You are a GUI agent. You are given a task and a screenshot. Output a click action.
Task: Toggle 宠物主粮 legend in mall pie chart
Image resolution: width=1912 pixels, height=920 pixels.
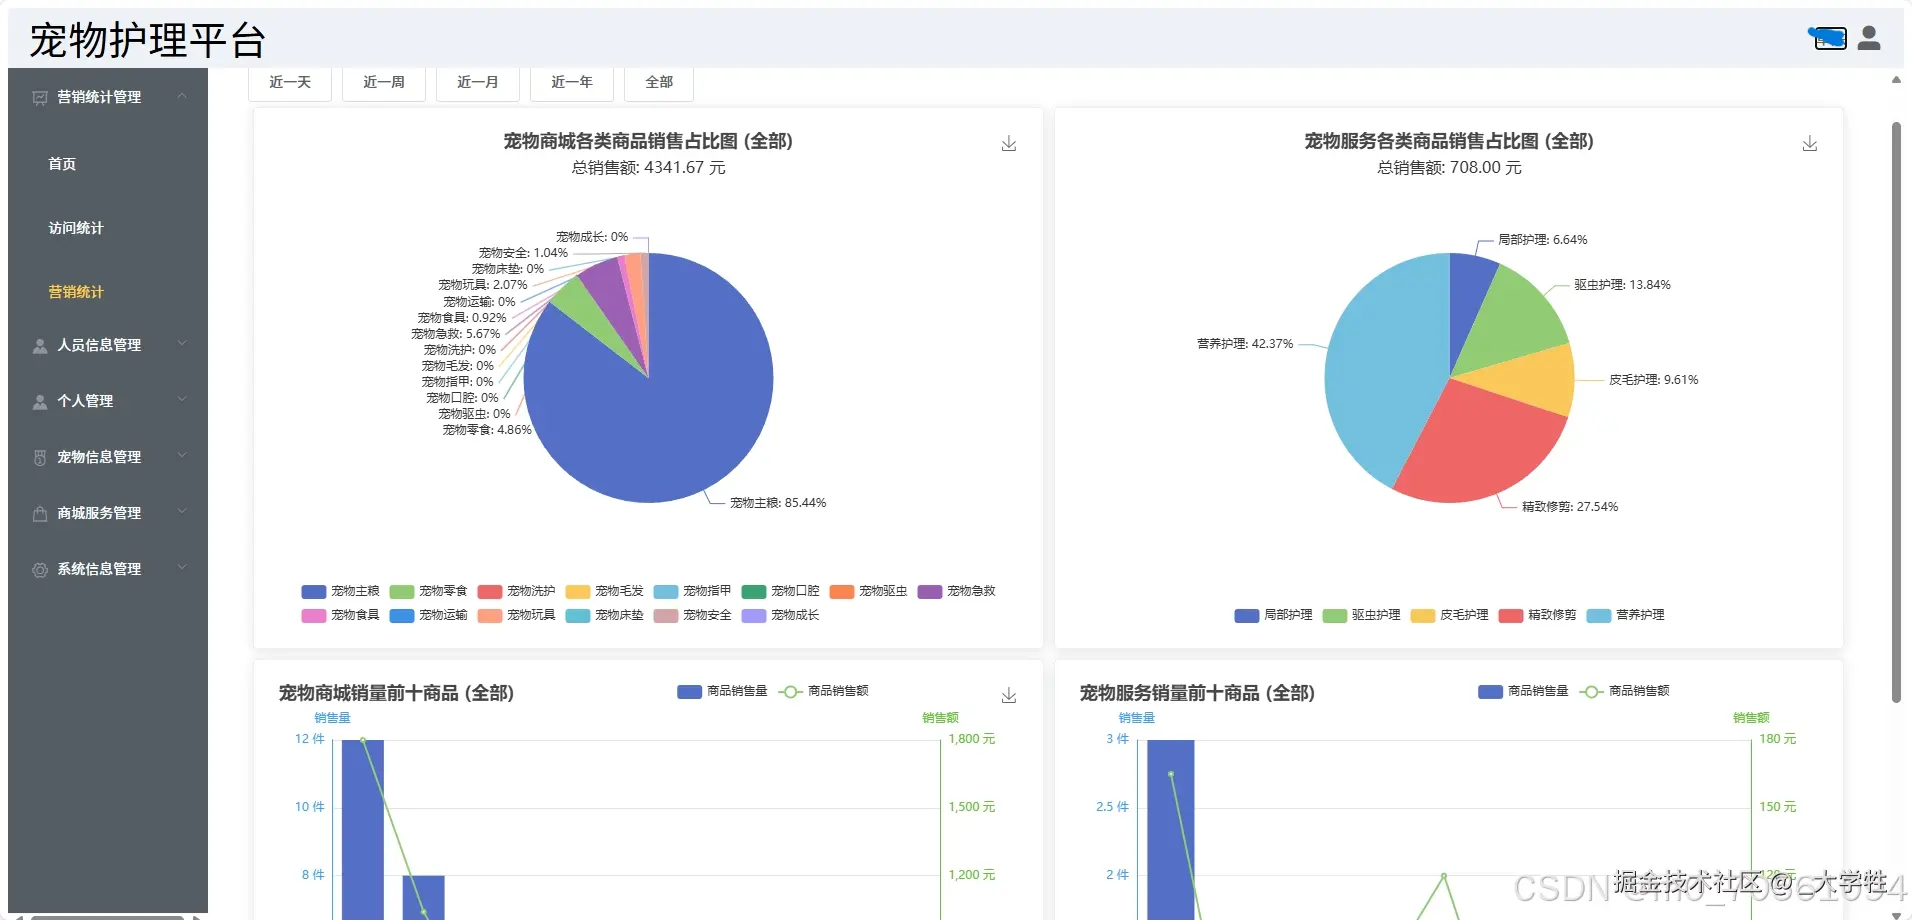coord(340,591)
